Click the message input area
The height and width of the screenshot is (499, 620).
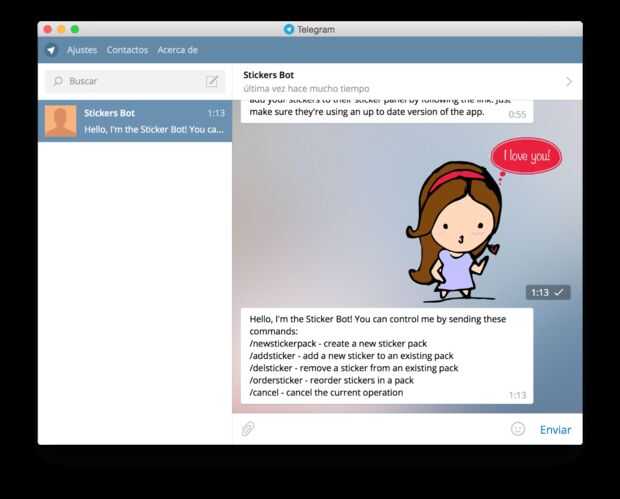[382, 429]
